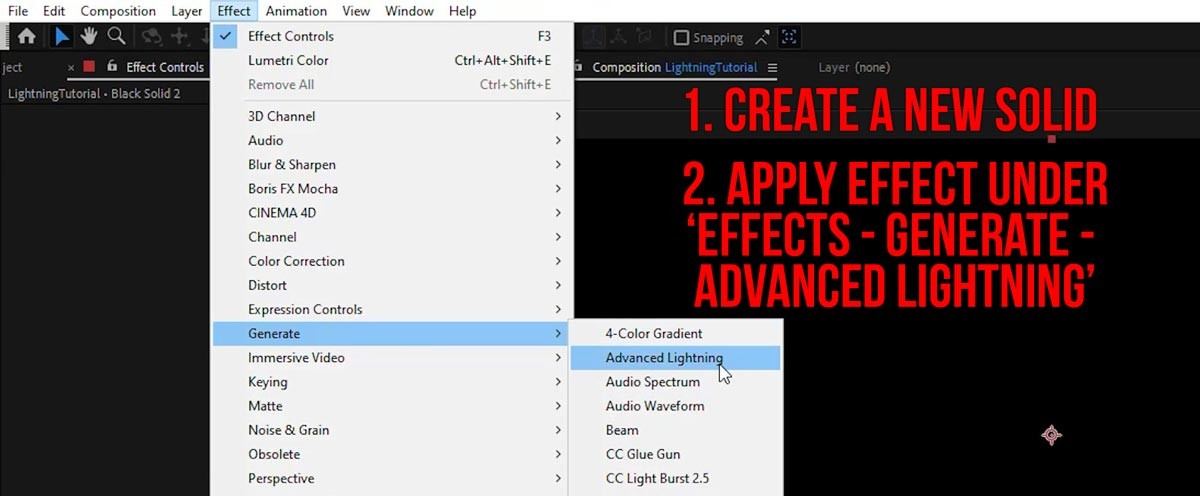The image size is (1200, 496).
Task: Expand the Channel submenu
Action: coord(393,237)
